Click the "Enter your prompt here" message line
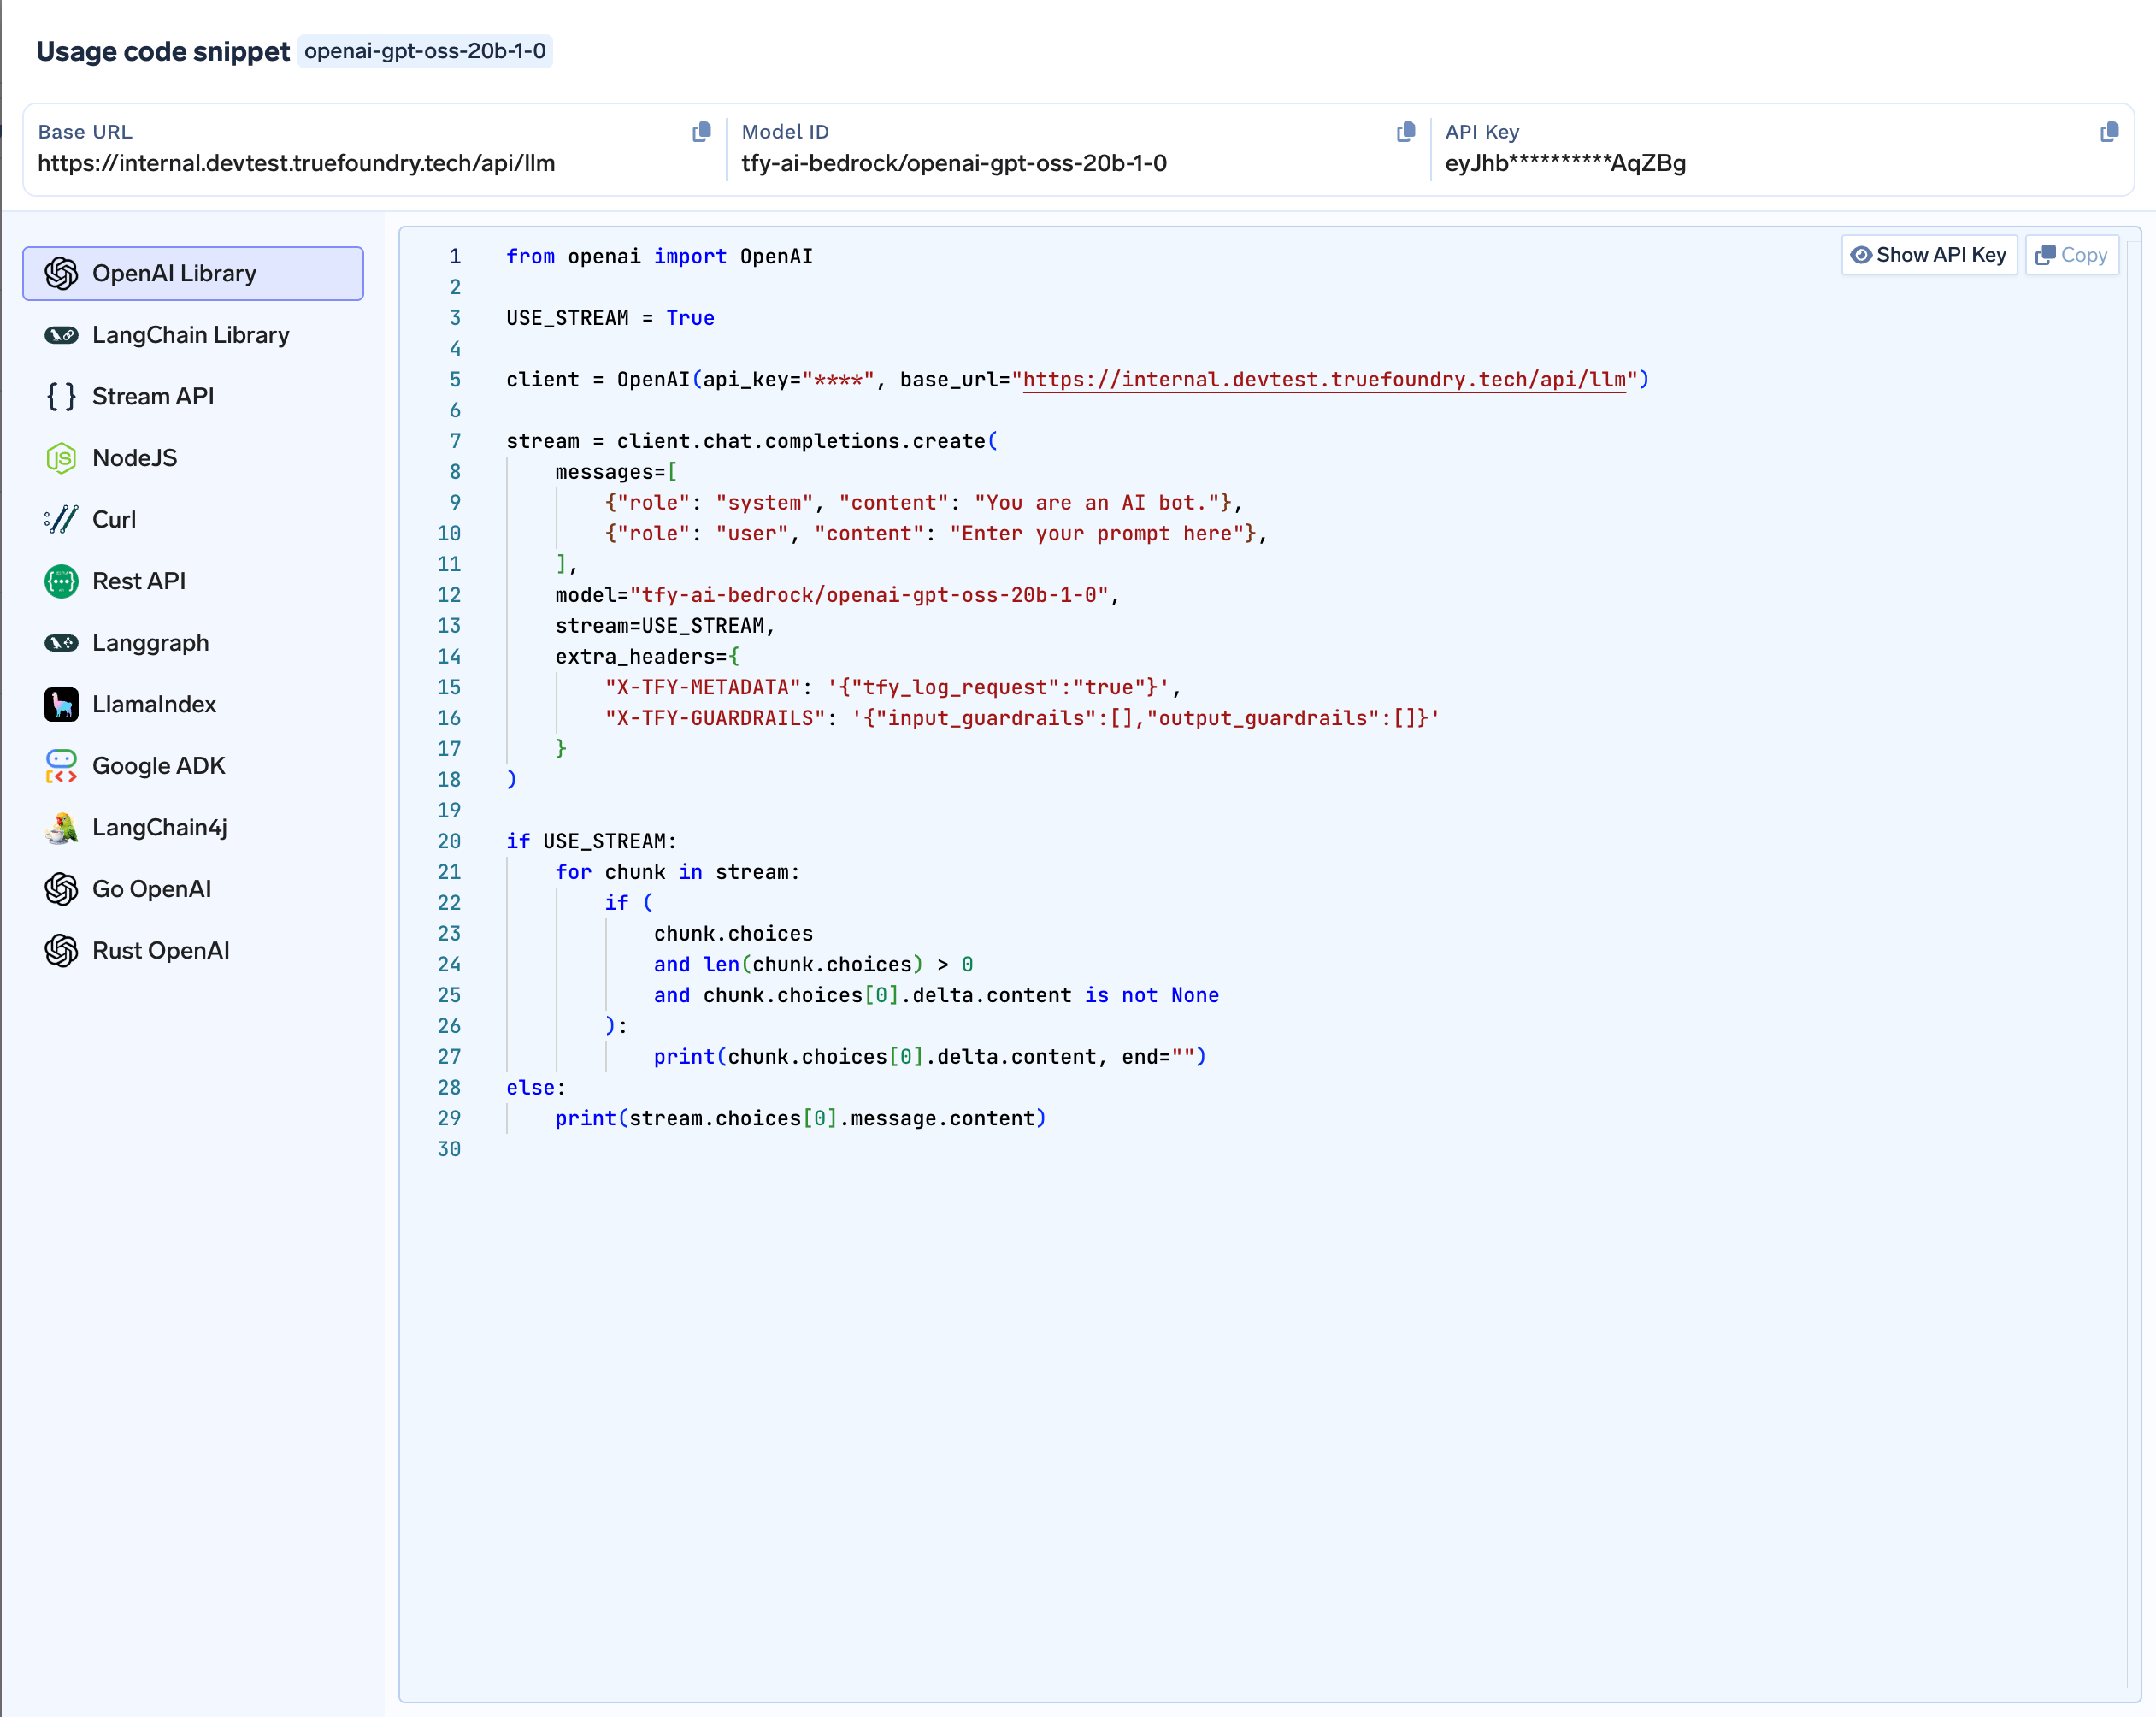Image resolution: width=2156 pixels, height=1717 pixels. click(x=935, y=534)
